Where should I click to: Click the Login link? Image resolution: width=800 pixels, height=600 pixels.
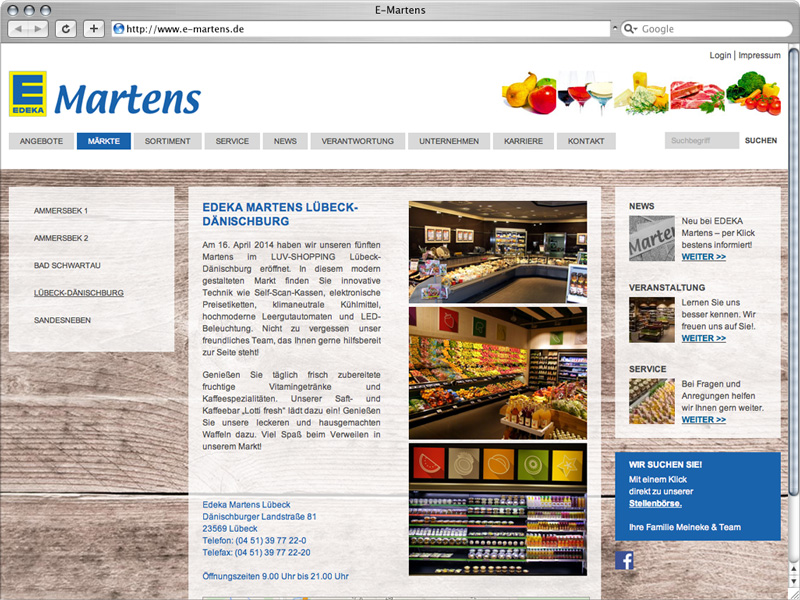coord(720,55)
